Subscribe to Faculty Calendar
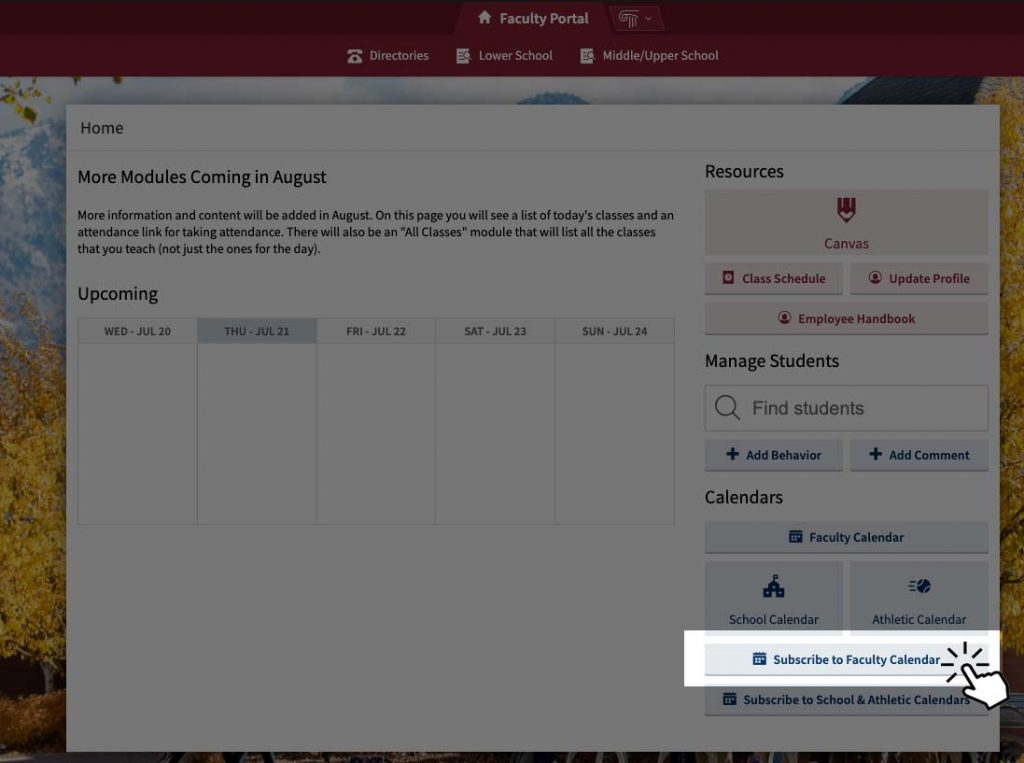 846,660
